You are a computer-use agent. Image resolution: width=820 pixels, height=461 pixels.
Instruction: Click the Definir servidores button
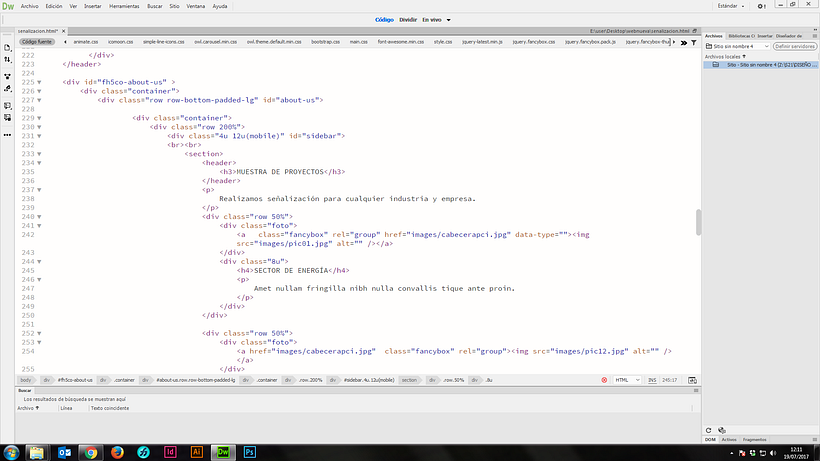[x=795, y=47]
